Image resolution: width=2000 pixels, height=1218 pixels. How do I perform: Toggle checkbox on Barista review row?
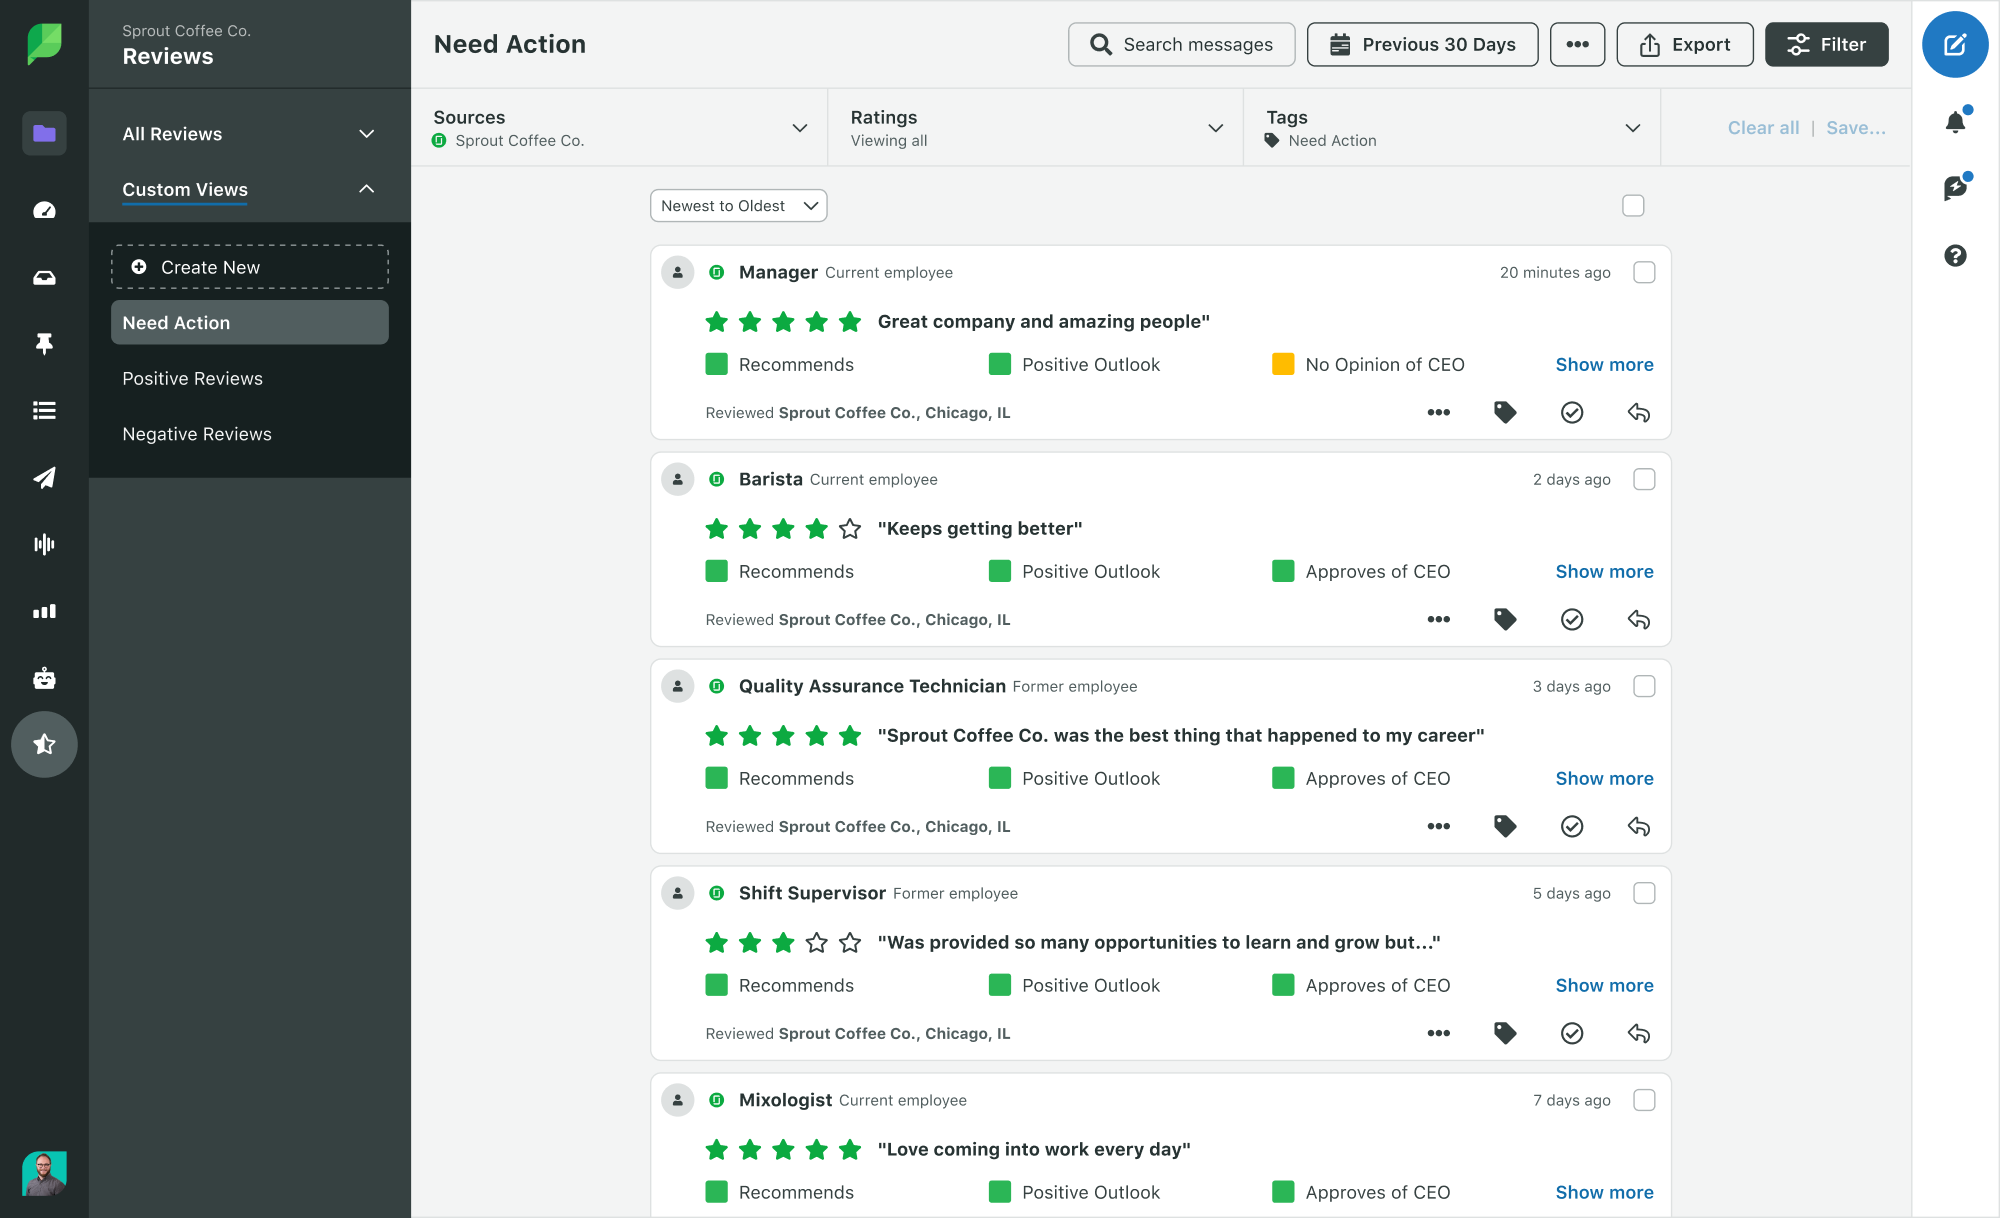1644,478
